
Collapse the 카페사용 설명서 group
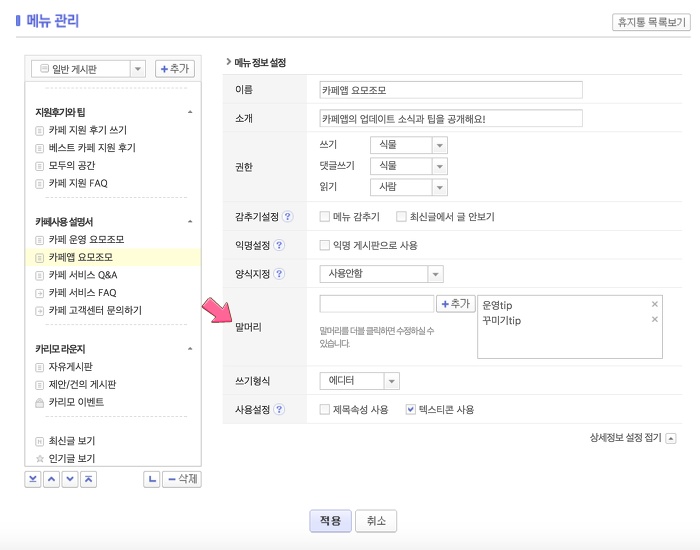(190, 221)
